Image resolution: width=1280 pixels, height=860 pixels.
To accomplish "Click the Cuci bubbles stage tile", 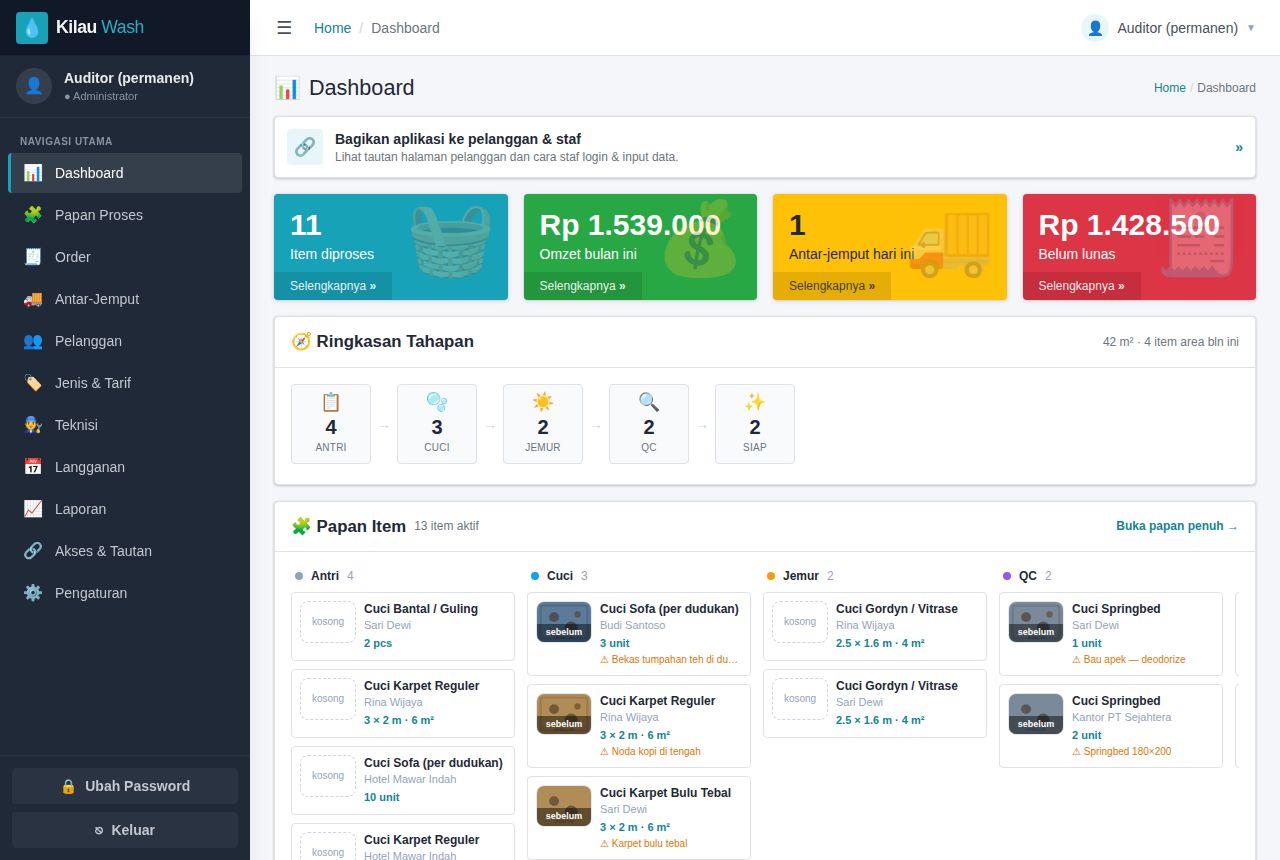I will pyautogui.click(x=437, y=424).
